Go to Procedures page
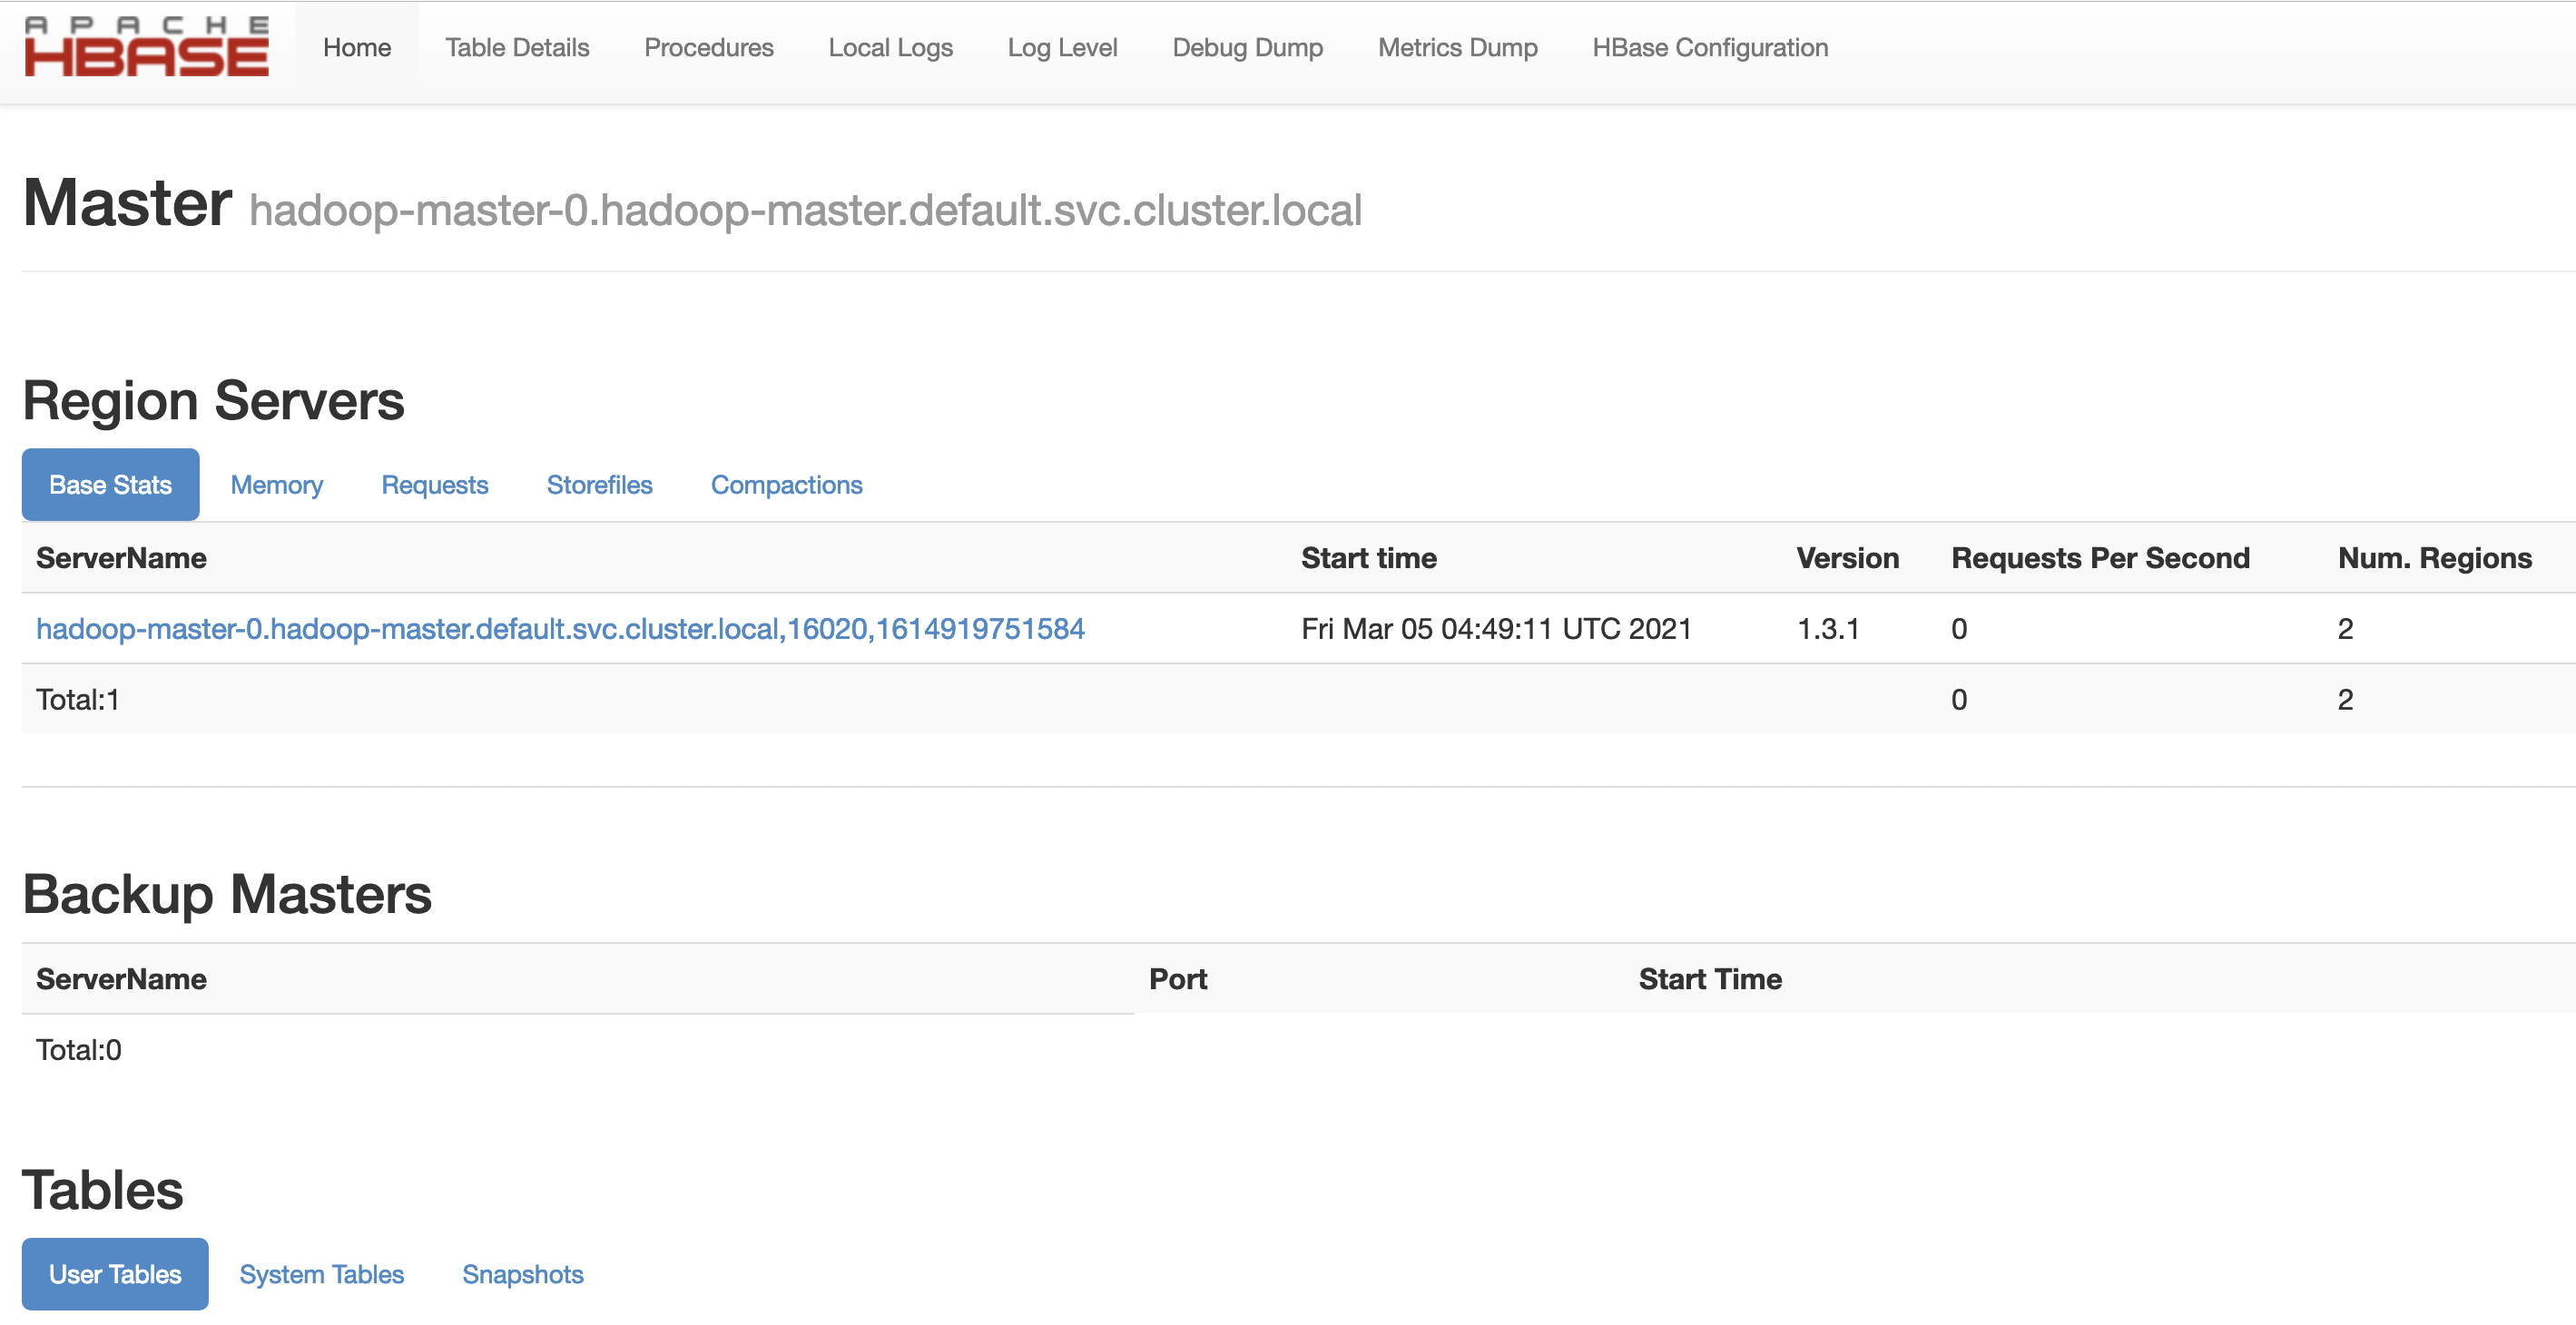Viewport: 2576px width, 1325px height. pos(708,48)
